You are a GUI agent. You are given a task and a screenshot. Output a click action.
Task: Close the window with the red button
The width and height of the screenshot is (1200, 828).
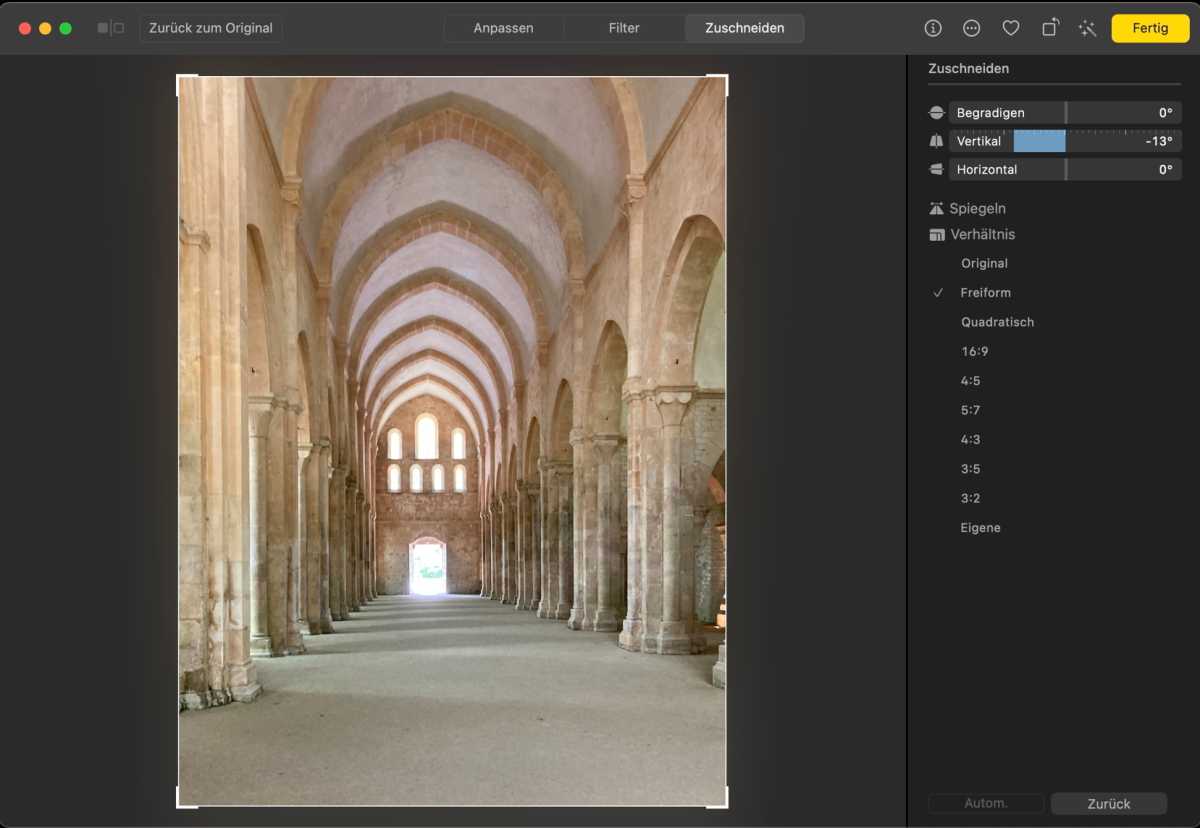25,28
